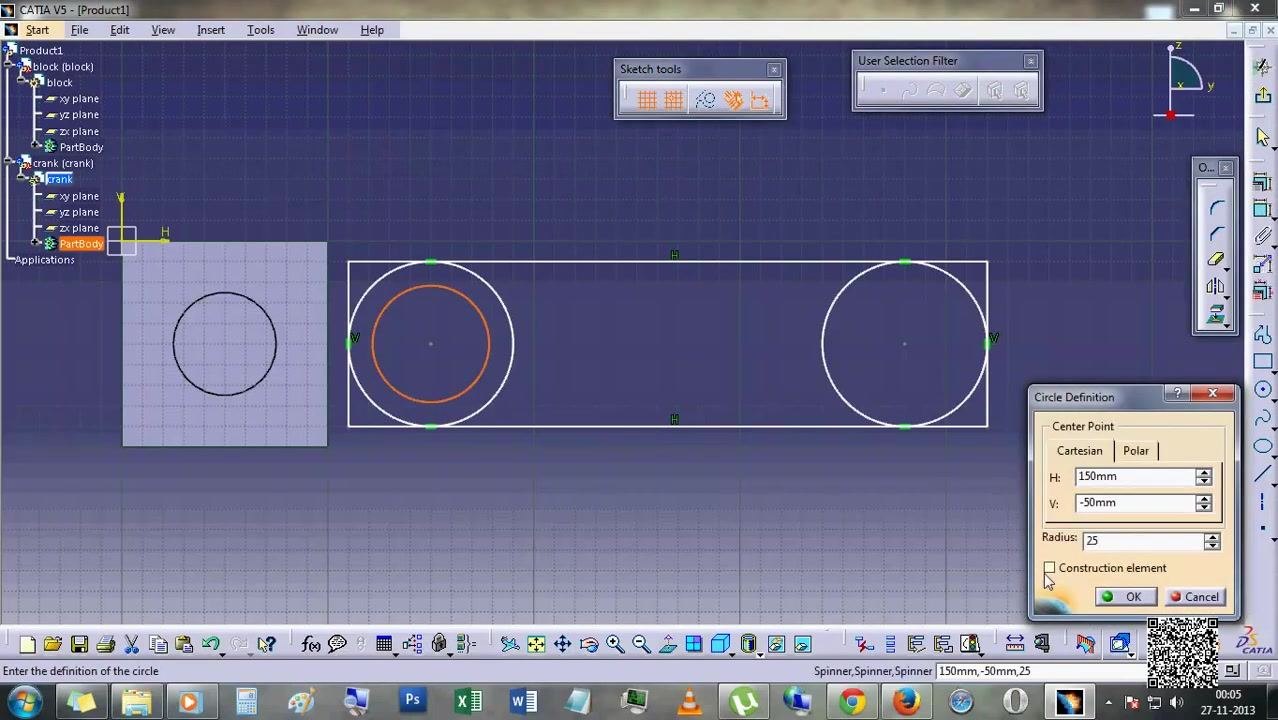Decrease V value with spinner down arrow
Viewport: 1278px width, 720px height.
point(1204,508)
